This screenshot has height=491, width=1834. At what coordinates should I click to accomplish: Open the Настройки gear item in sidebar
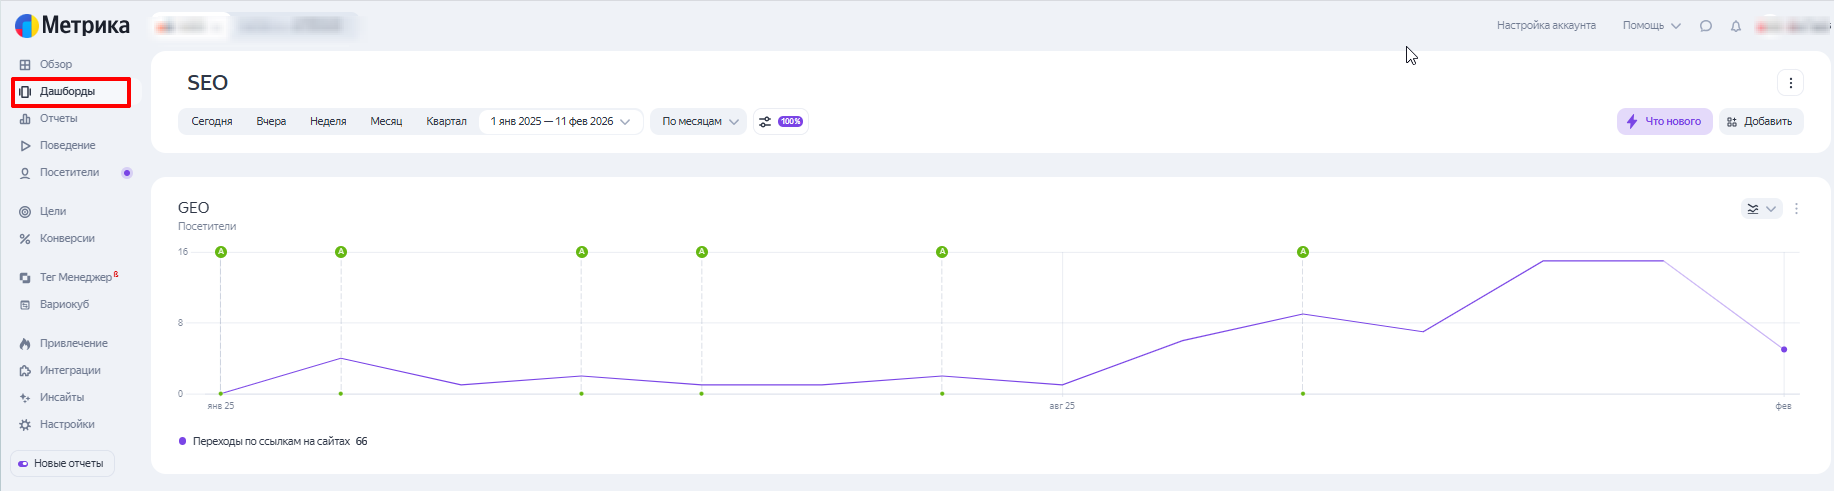coord(66,424)
